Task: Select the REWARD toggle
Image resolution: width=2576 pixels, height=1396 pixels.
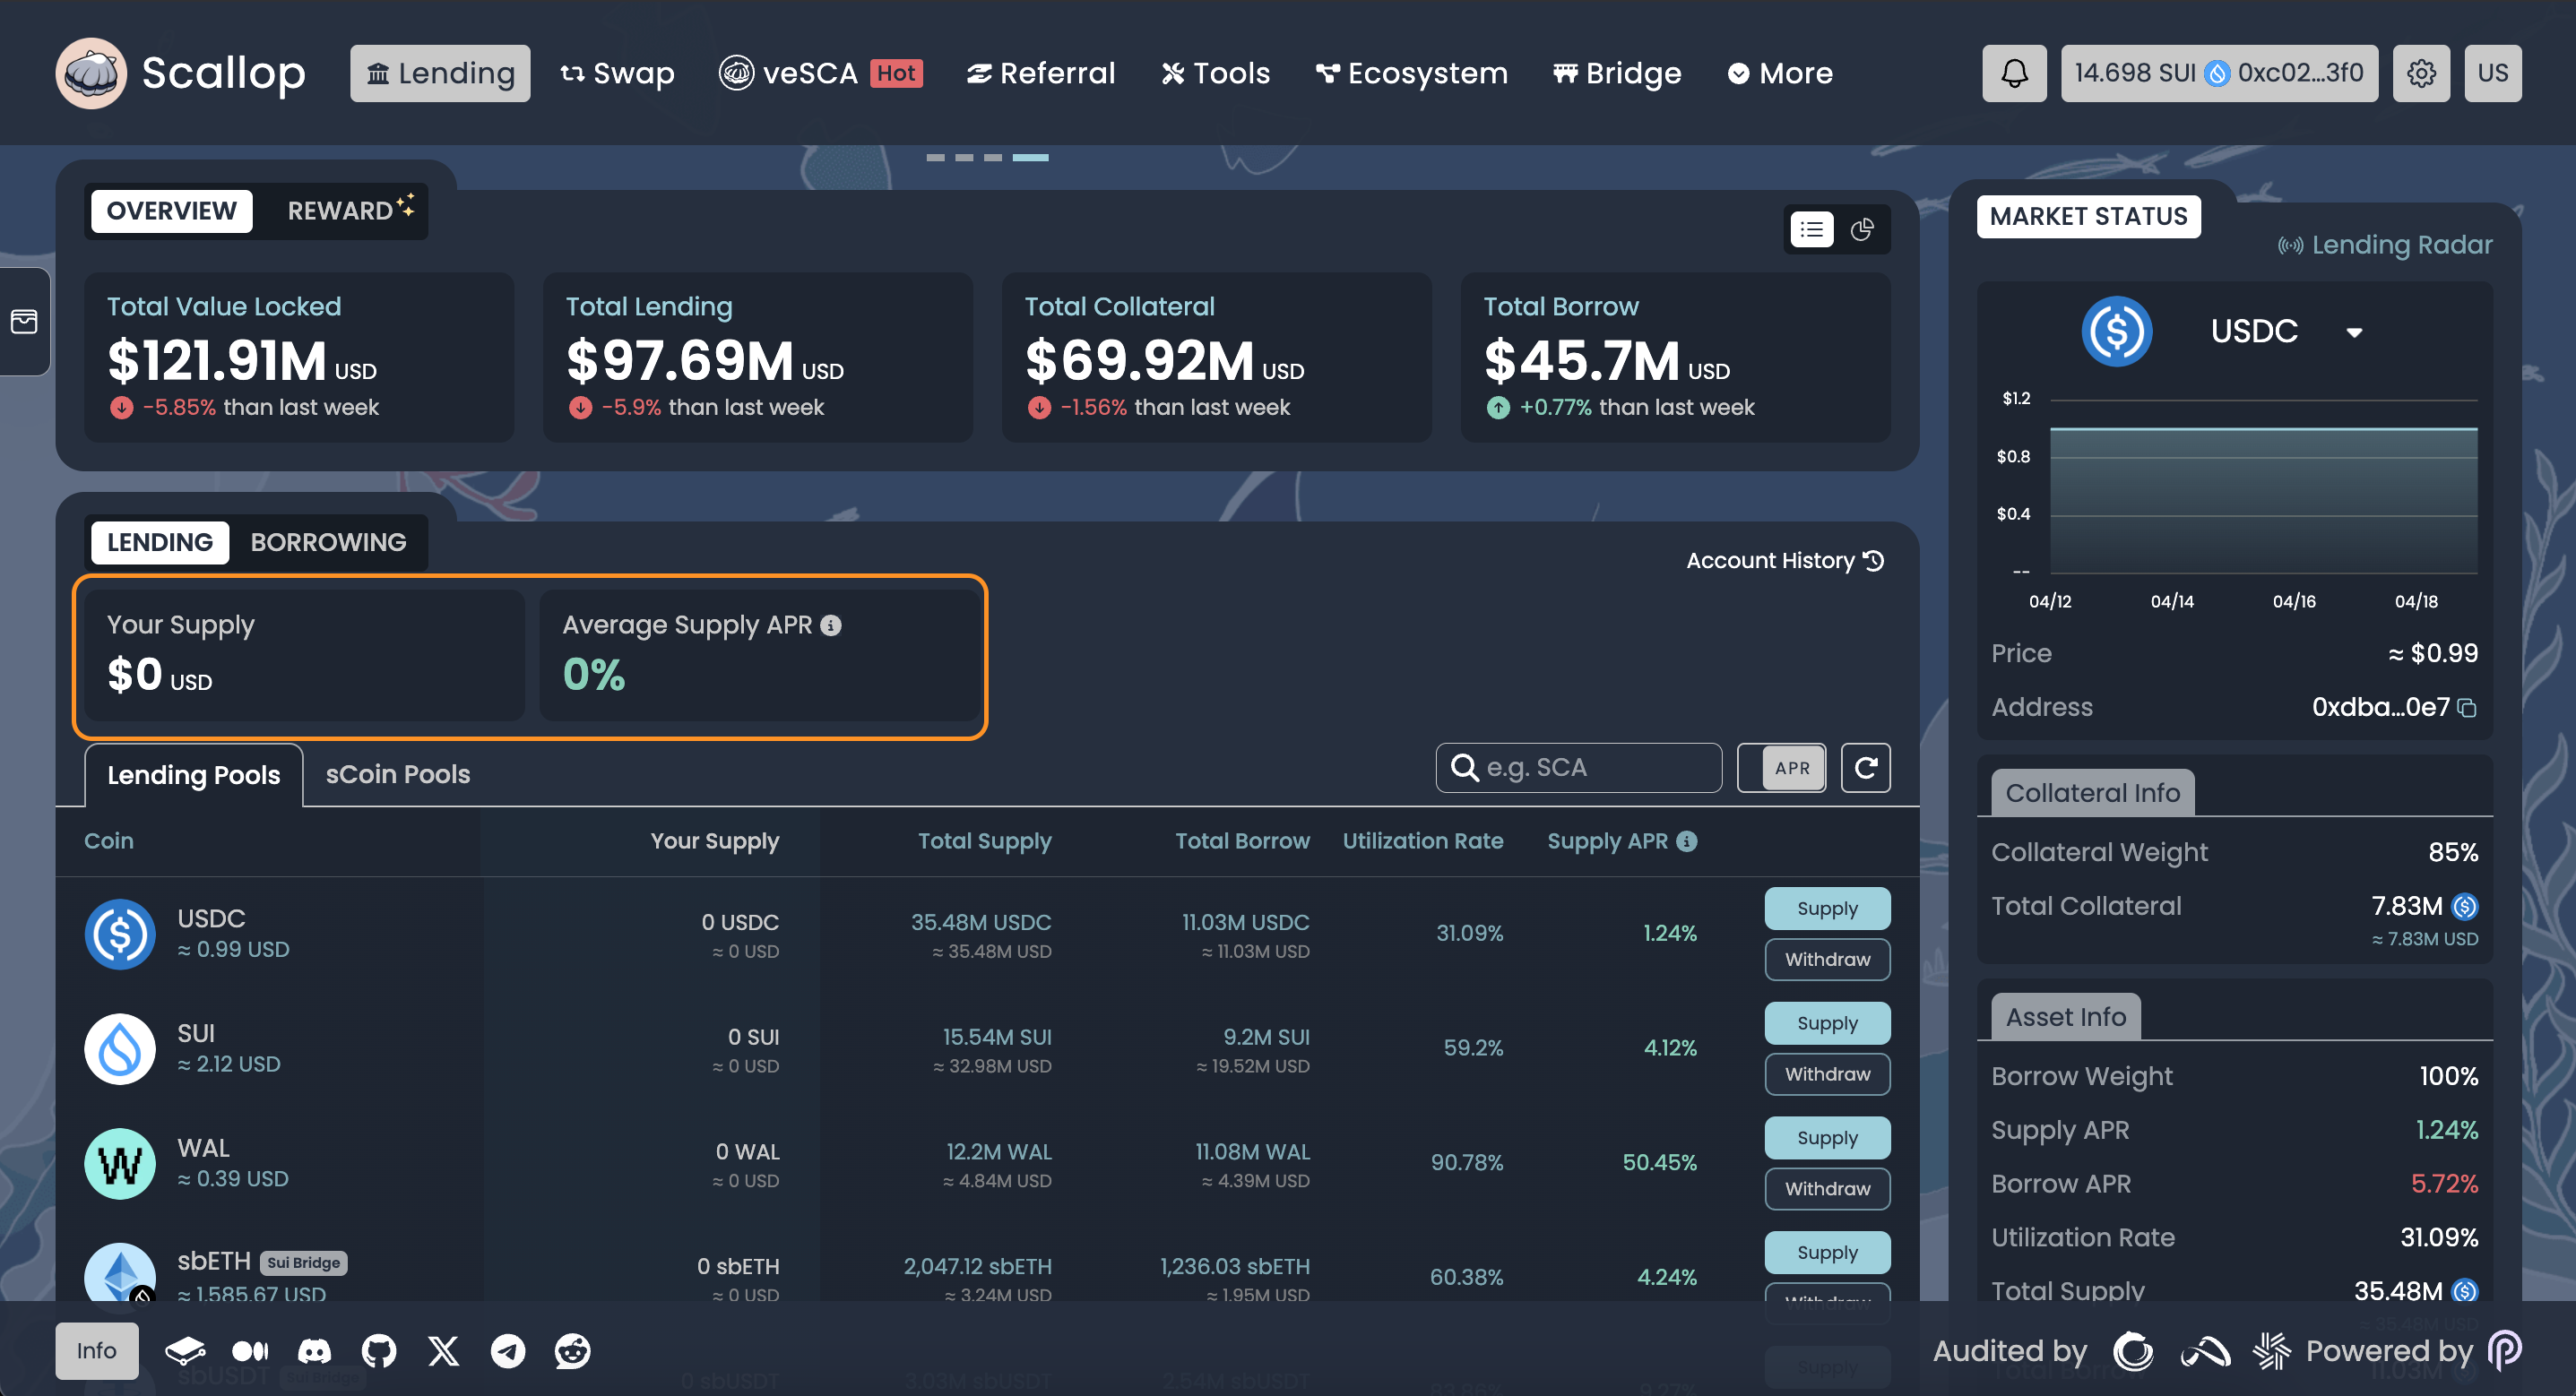Action: click(350, 211)
